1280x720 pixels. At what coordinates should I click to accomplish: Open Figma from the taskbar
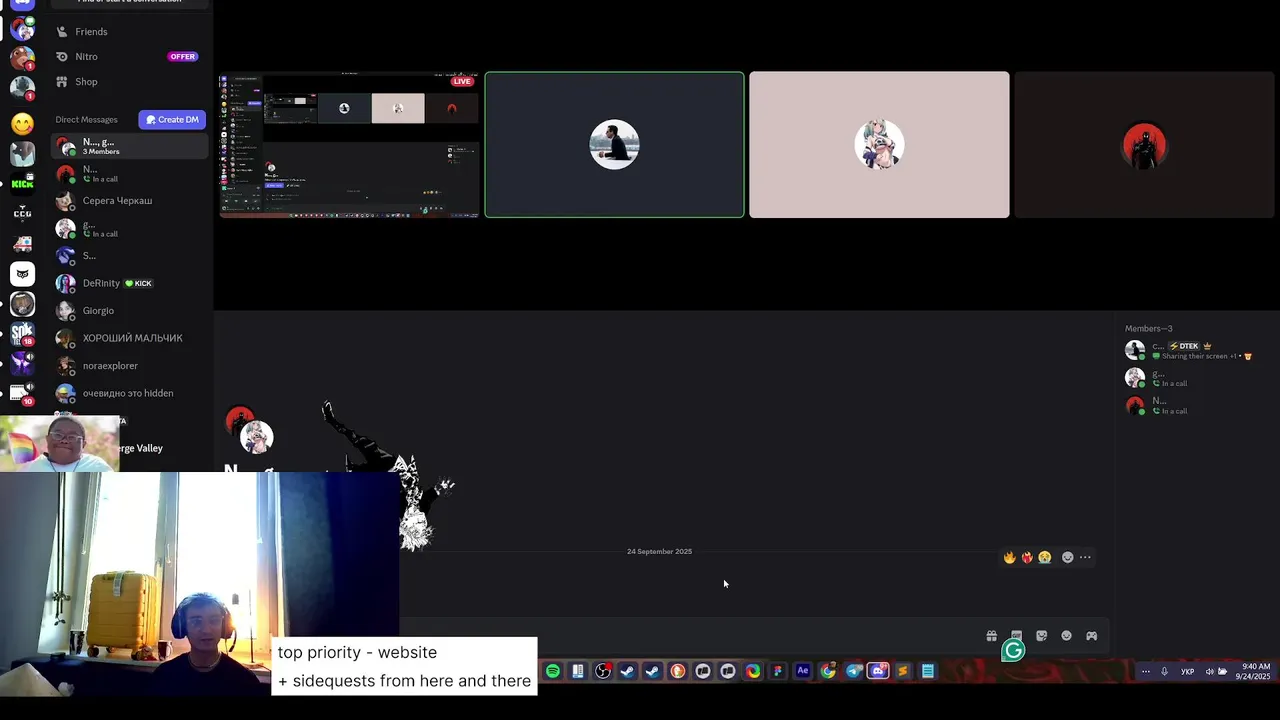[778, 671]
